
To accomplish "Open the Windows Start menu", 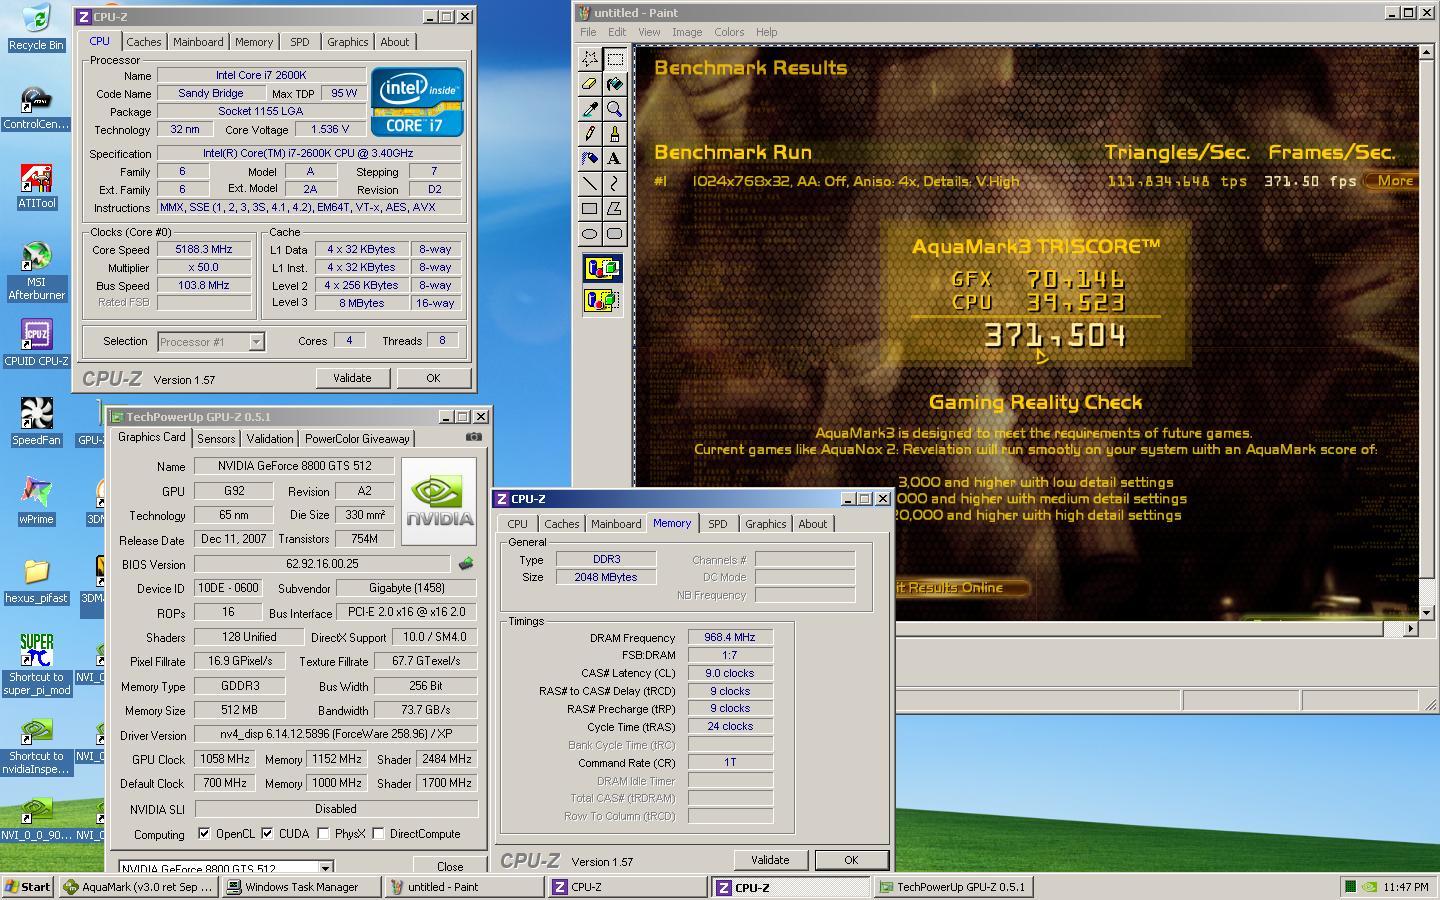I will pos(27,887).
